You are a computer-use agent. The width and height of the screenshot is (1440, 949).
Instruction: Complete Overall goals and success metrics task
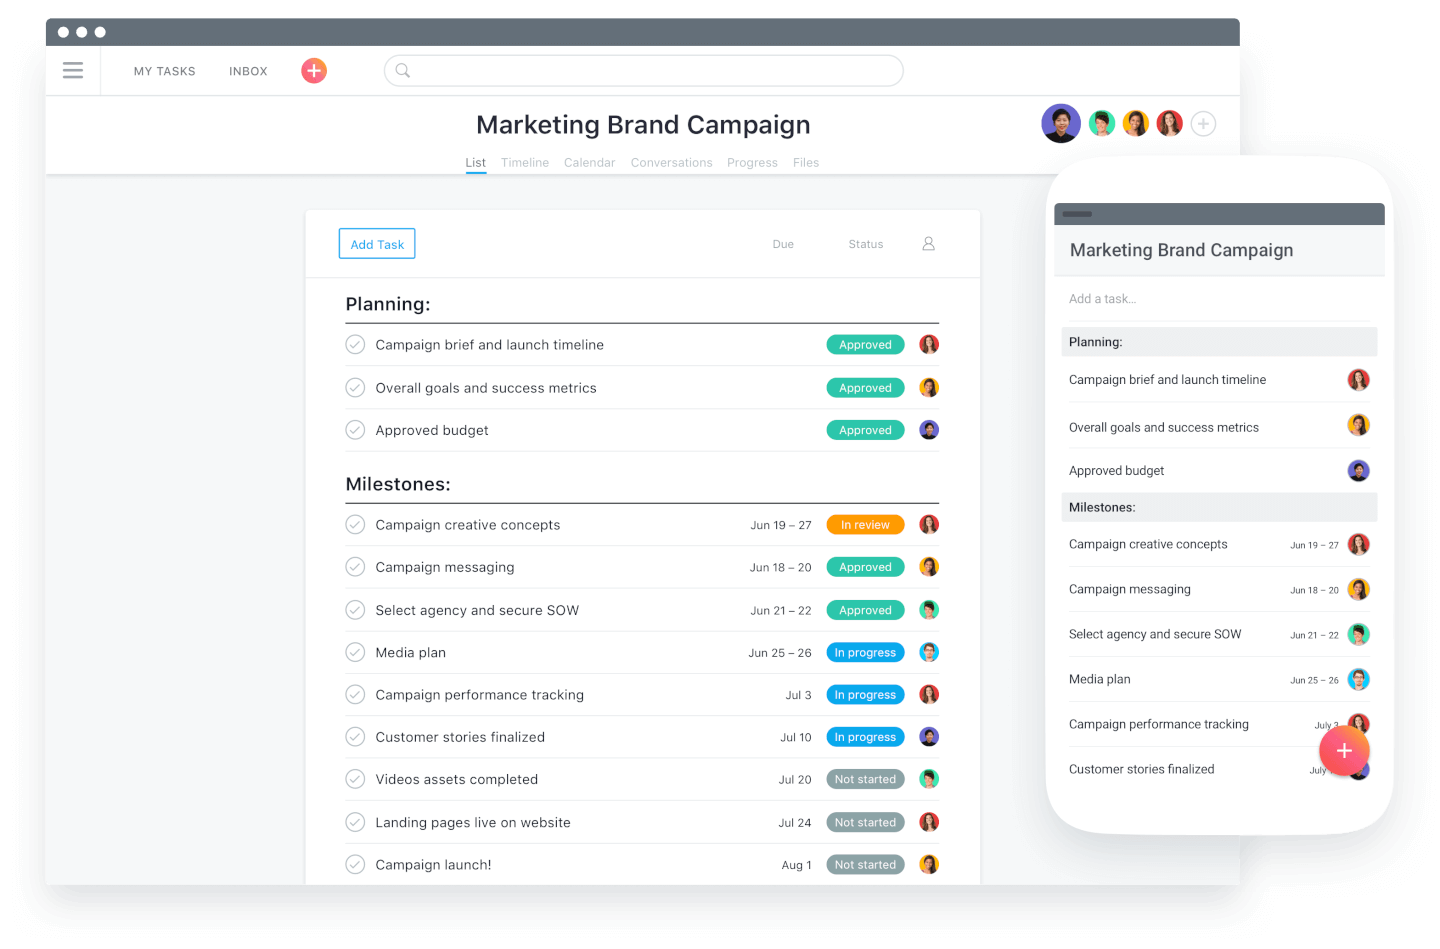(x=355, y=388)
